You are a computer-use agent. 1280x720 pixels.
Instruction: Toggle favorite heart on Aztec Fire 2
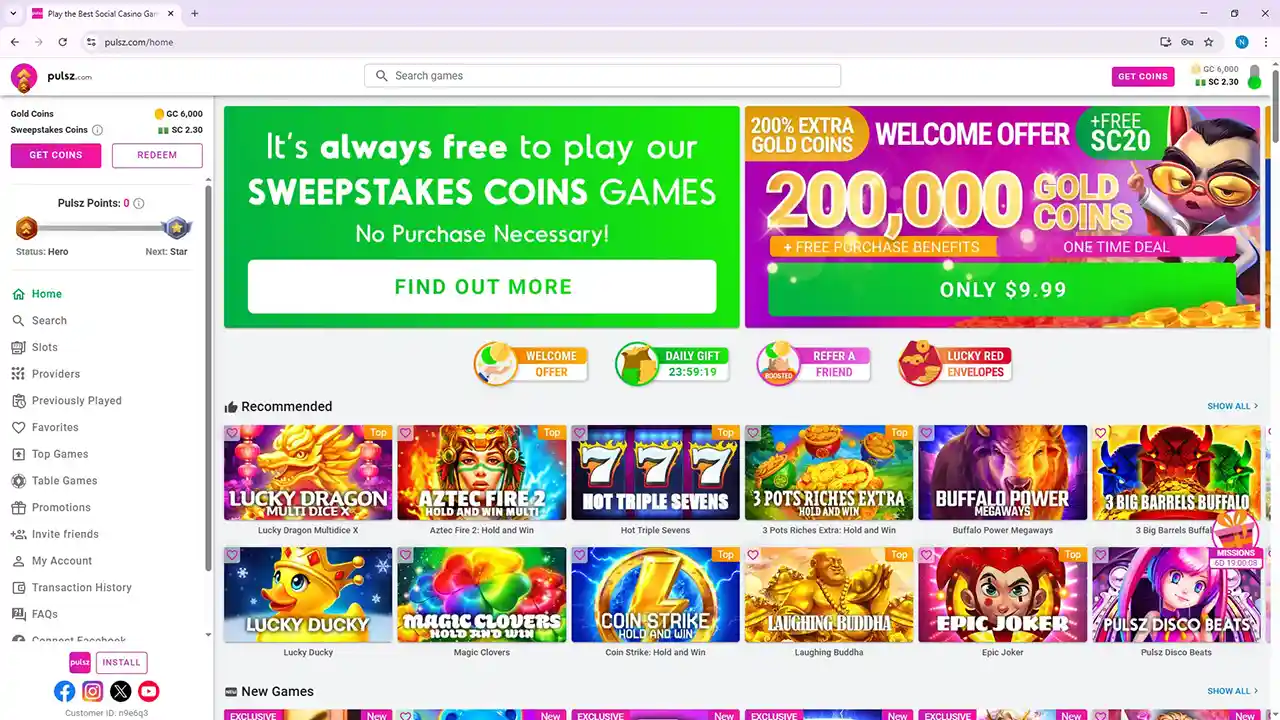coord(405,433)
